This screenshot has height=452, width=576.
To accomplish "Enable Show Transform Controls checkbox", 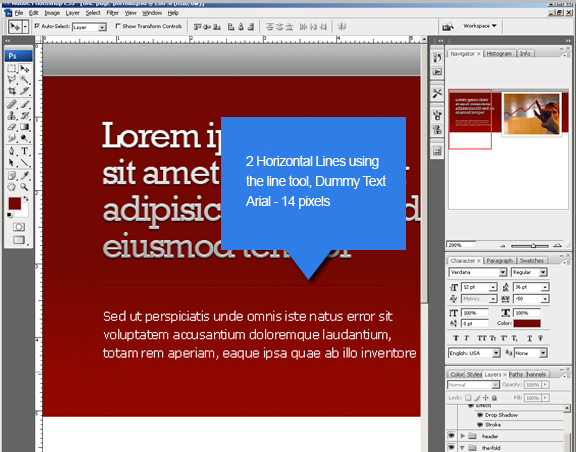I will click(118, 26).
